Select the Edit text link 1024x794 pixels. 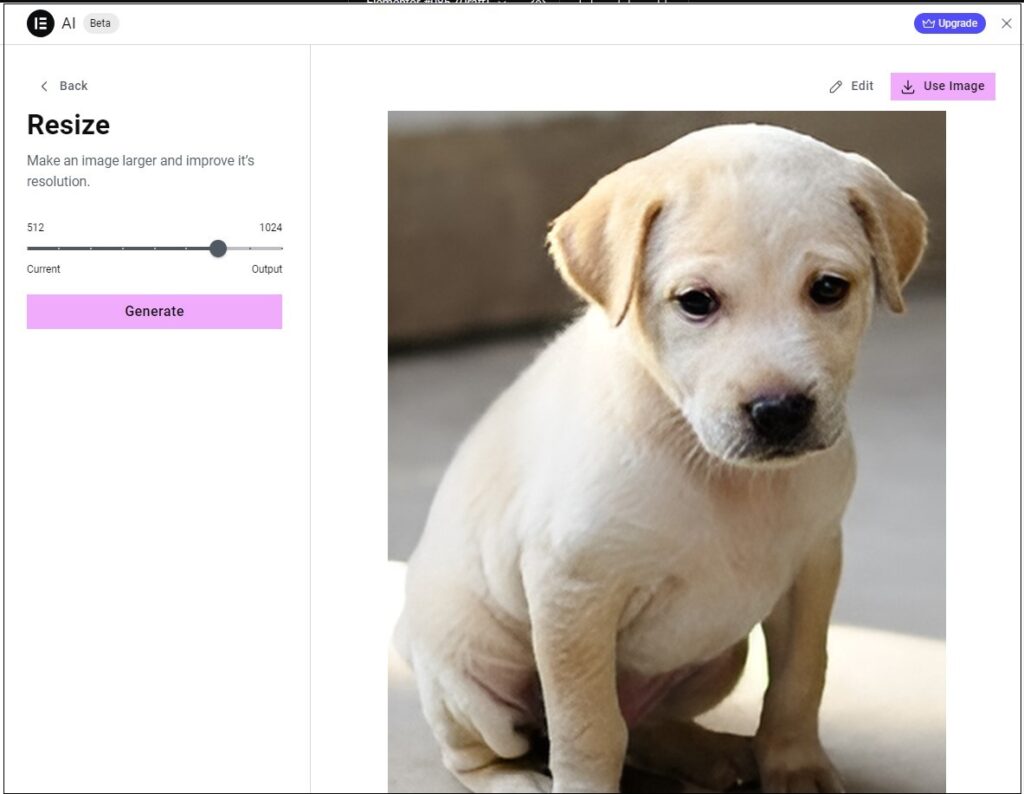point(862,86)
